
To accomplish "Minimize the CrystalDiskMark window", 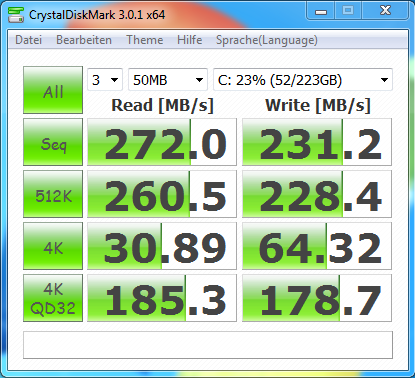I will pyautogui.click(x=320, y=12).
